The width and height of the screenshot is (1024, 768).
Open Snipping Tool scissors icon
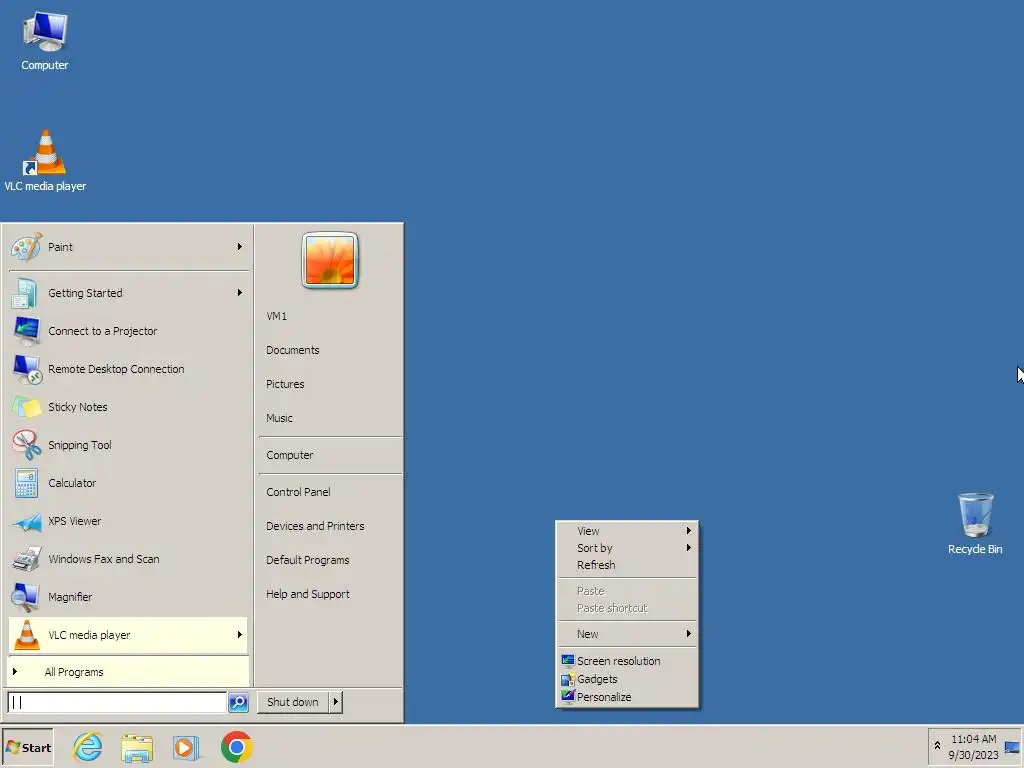point(26,445)
